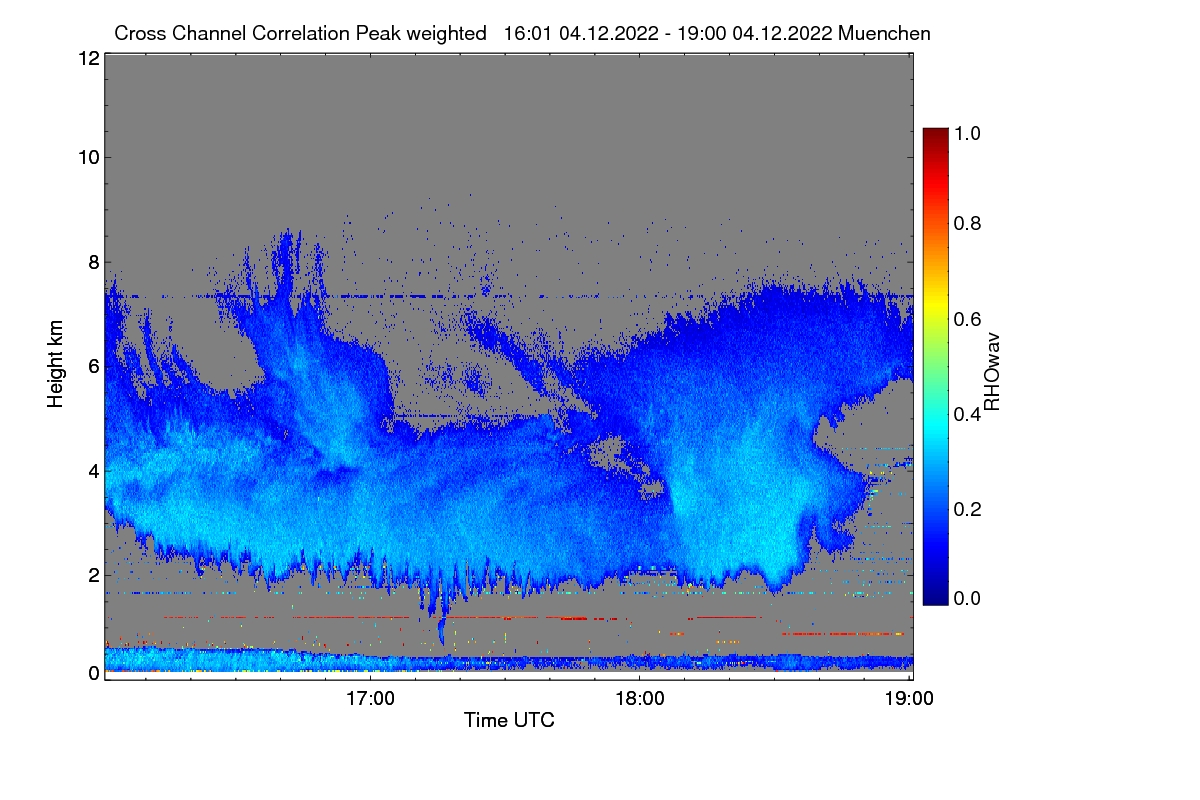Viewport: 1200px width, 800px height.
Task: Click the colorbar value 0.0
Action: pyautogui.click(x=968, y=598)
